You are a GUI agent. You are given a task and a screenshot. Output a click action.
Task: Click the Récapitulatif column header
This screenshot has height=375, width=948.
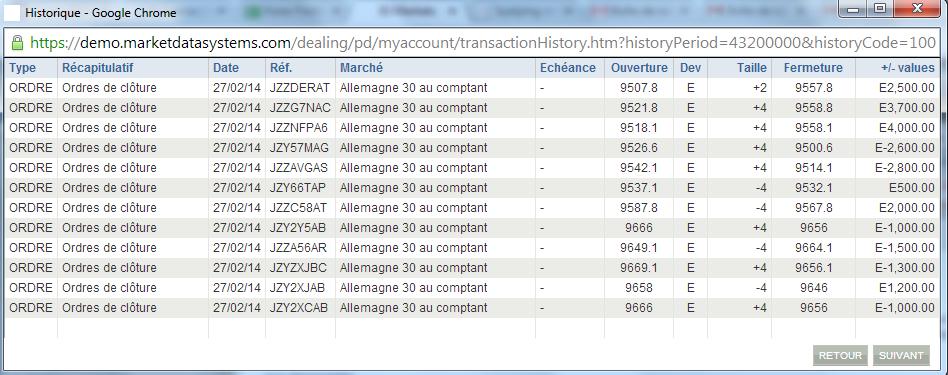pos(98,68)
